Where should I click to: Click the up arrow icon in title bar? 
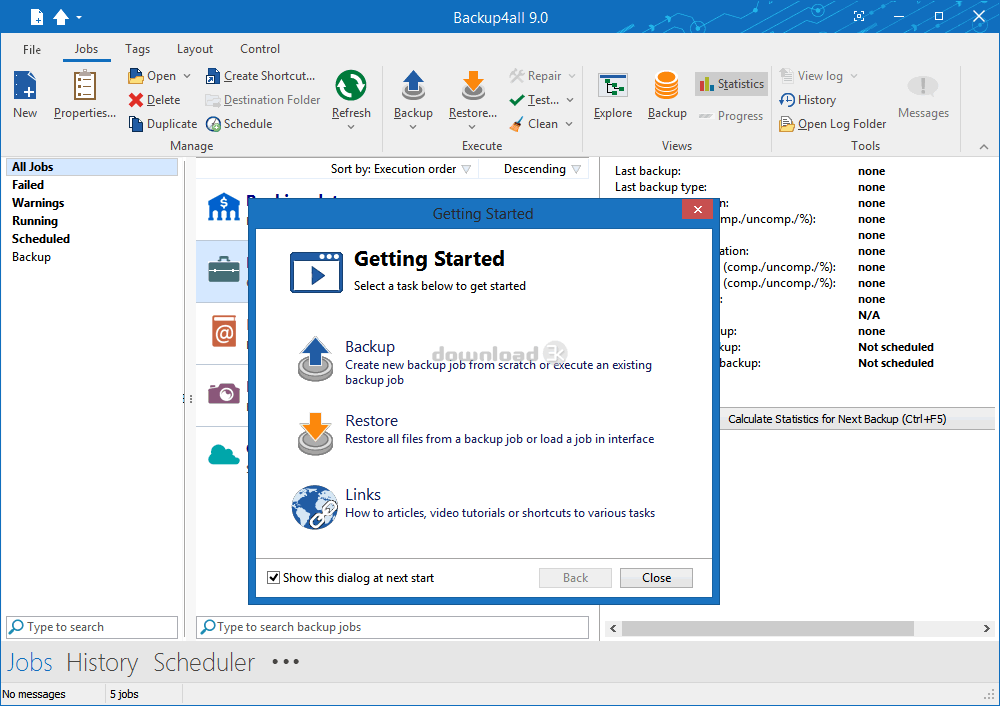click(x=61, y=17)
